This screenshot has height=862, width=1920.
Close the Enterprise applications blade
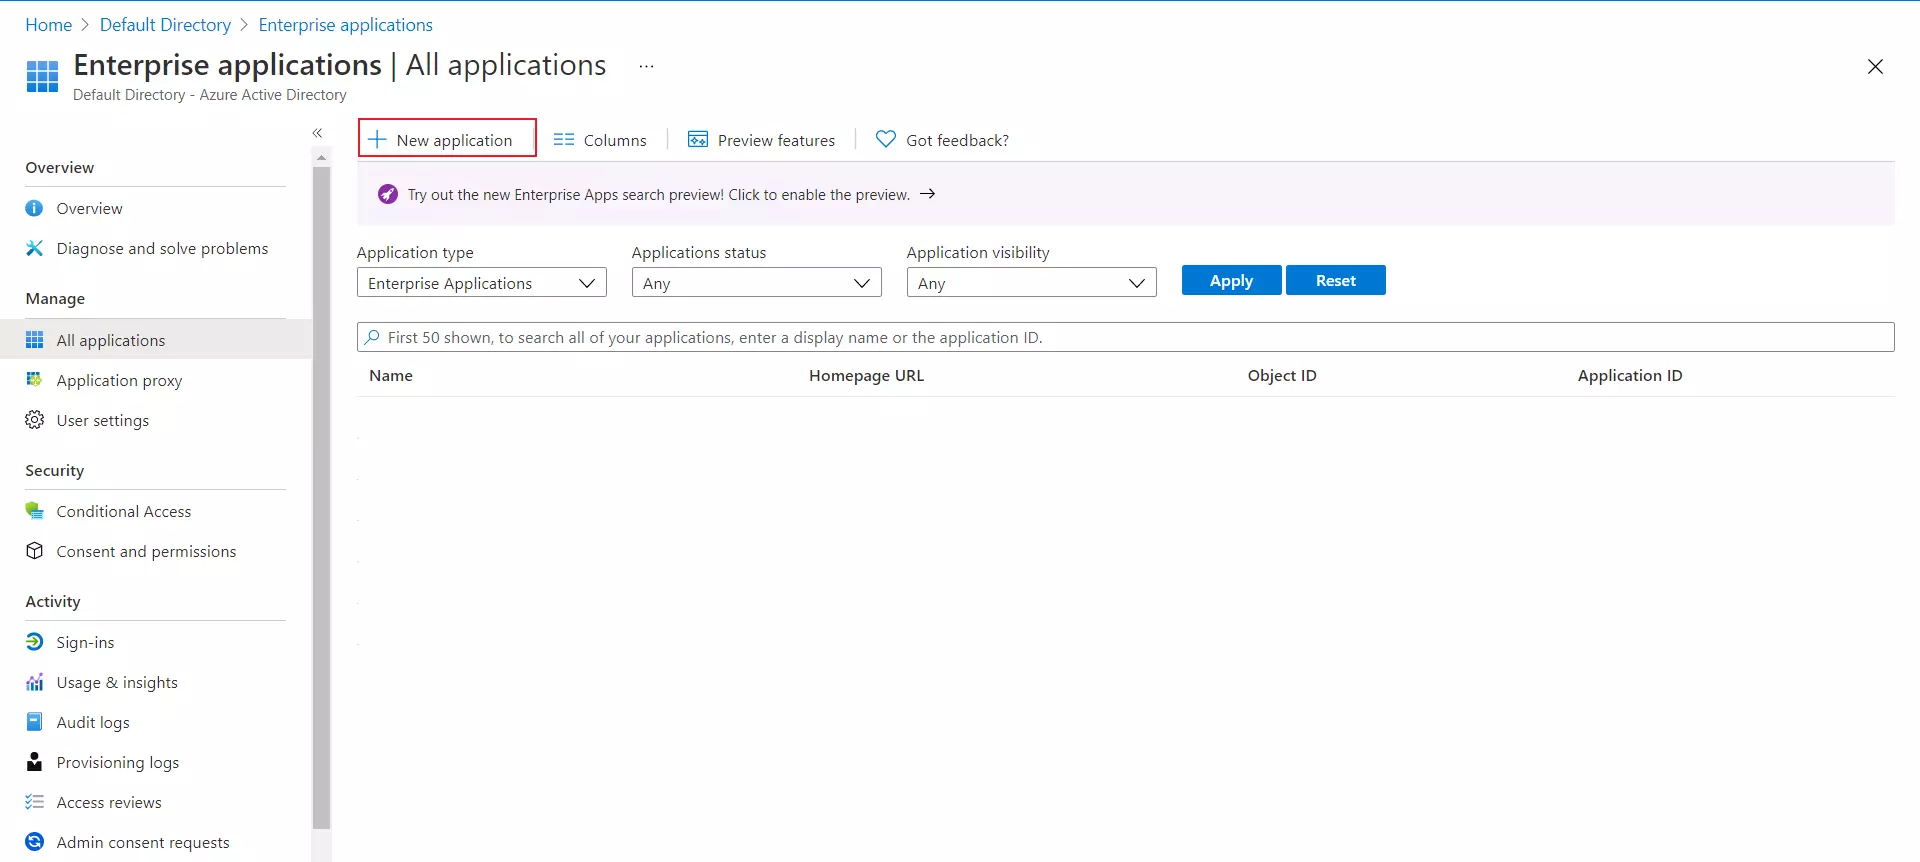tap(1875, 67)
